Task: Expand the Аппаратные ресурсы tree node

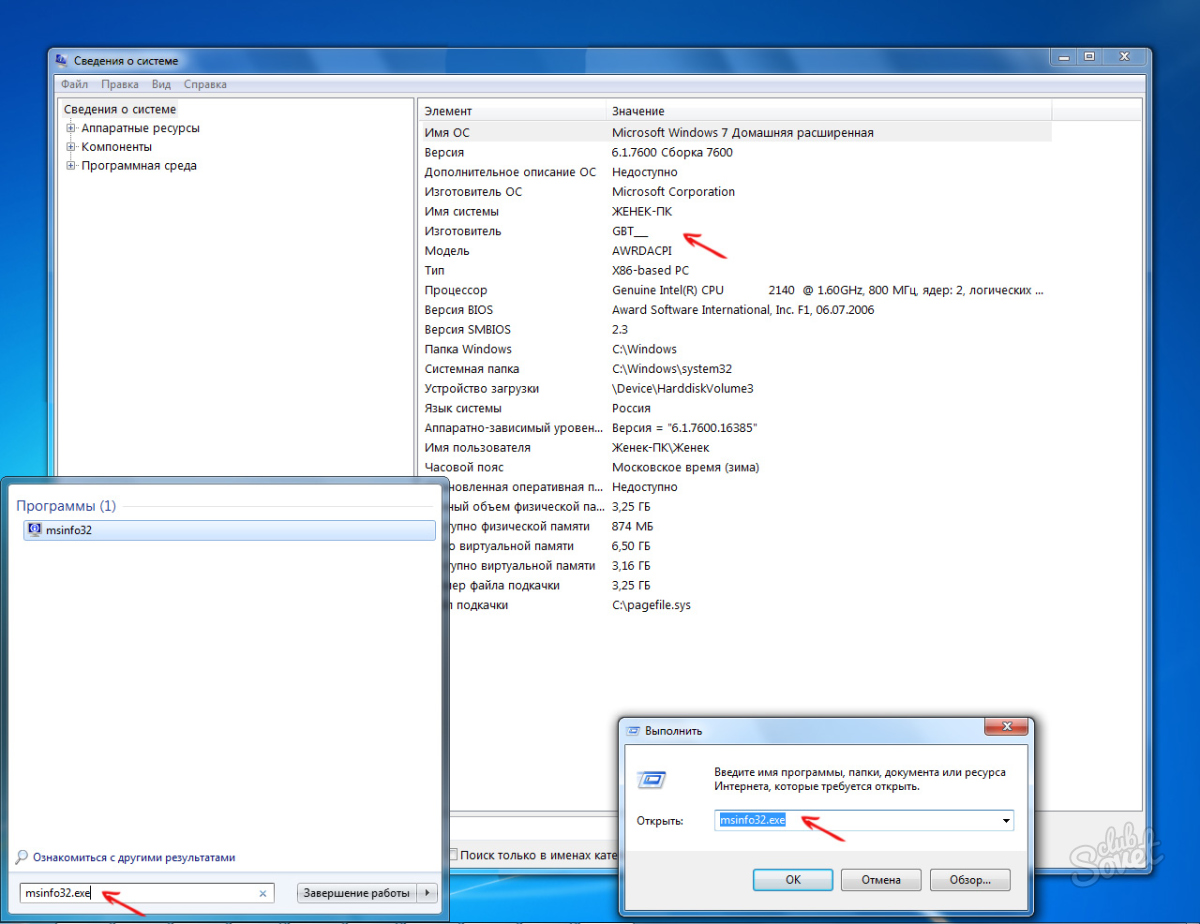Action: pyautogui.click(x=70, y=127)
